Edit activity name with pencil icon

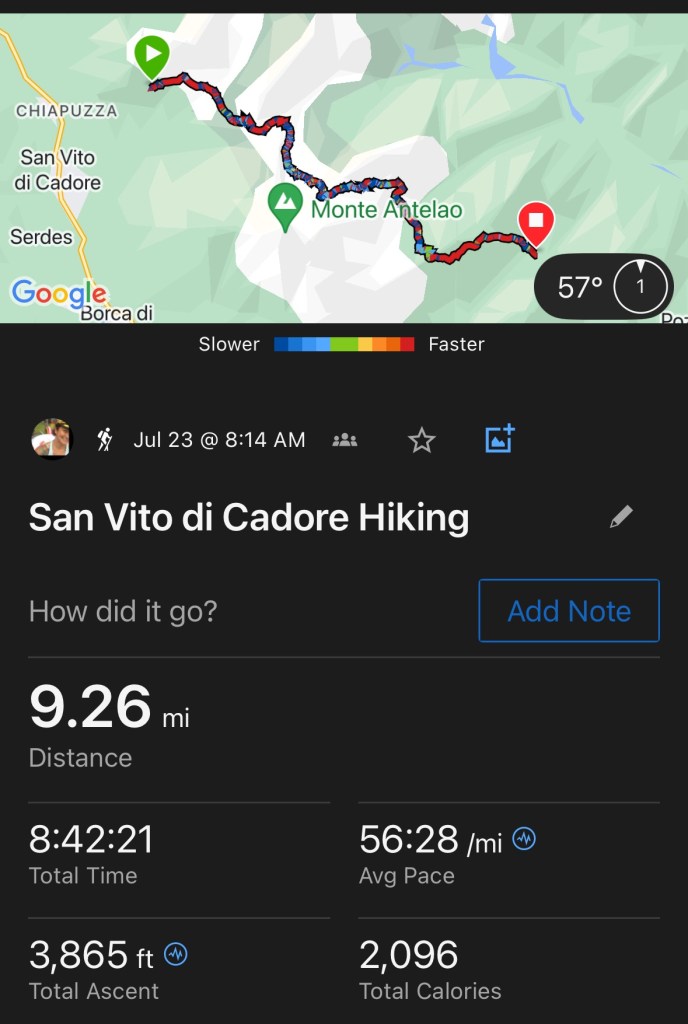coord(621,517)
